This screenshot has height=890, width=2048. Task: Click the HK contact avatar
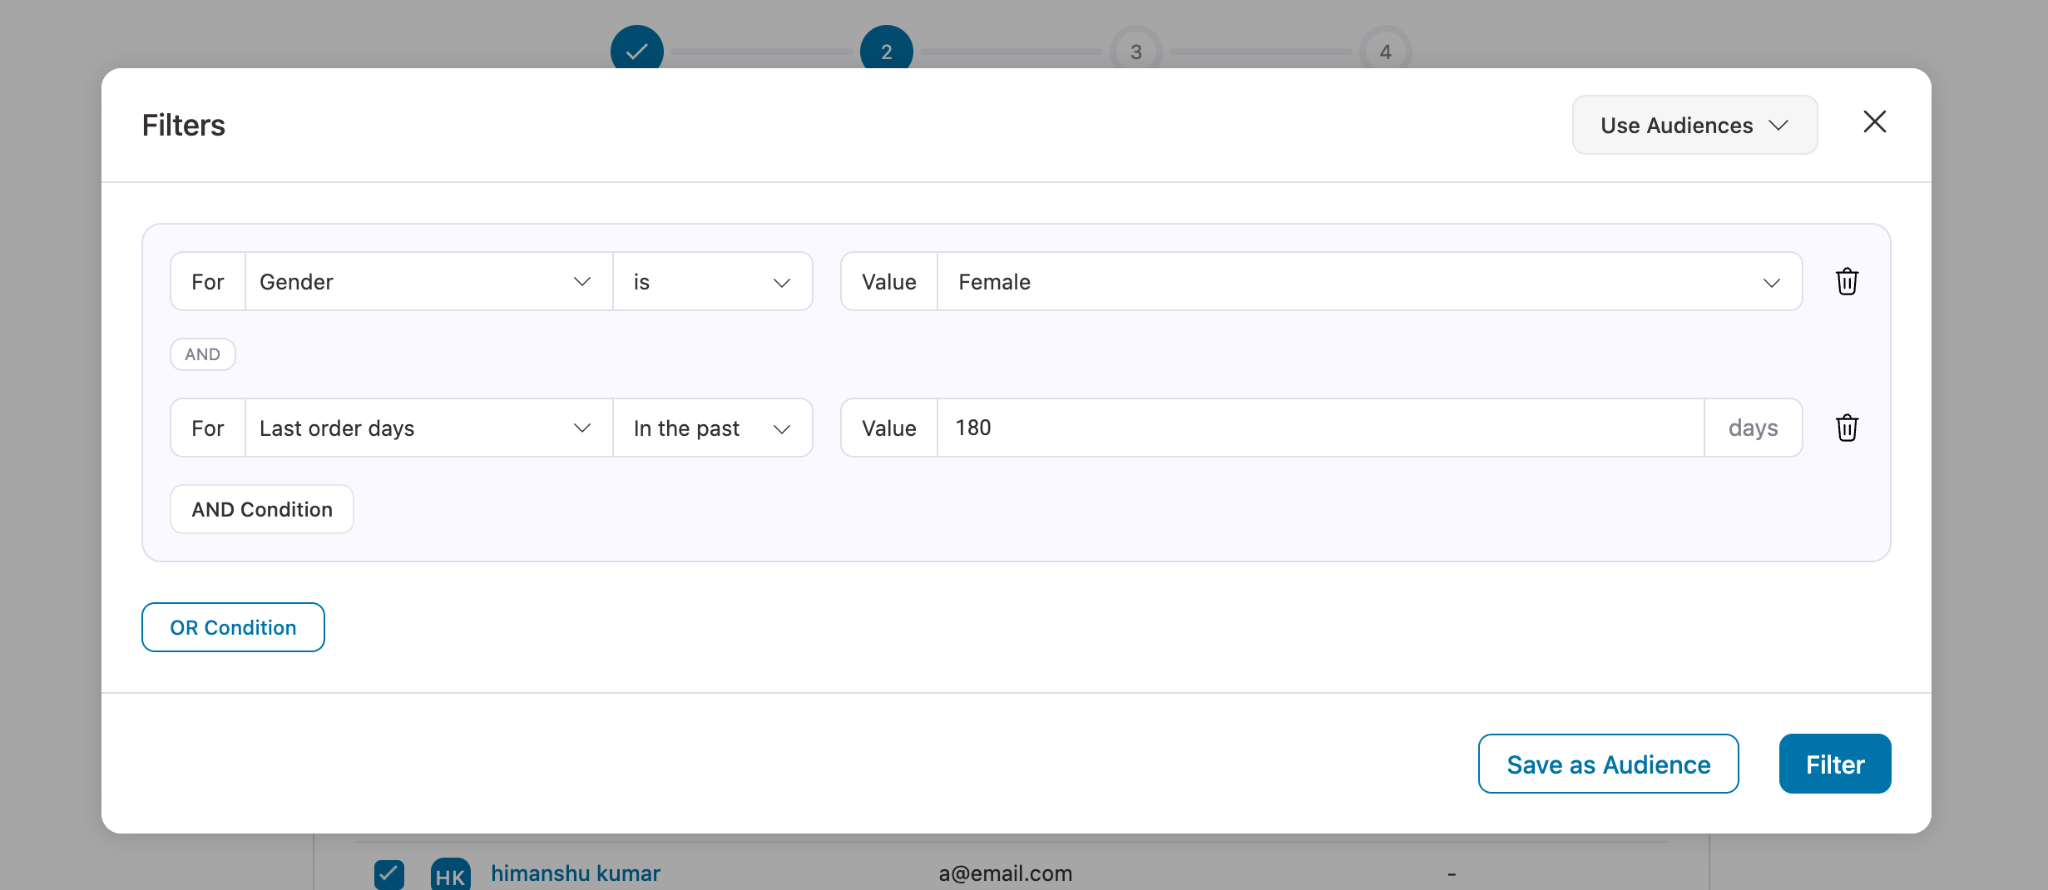[x=450, y=874]
